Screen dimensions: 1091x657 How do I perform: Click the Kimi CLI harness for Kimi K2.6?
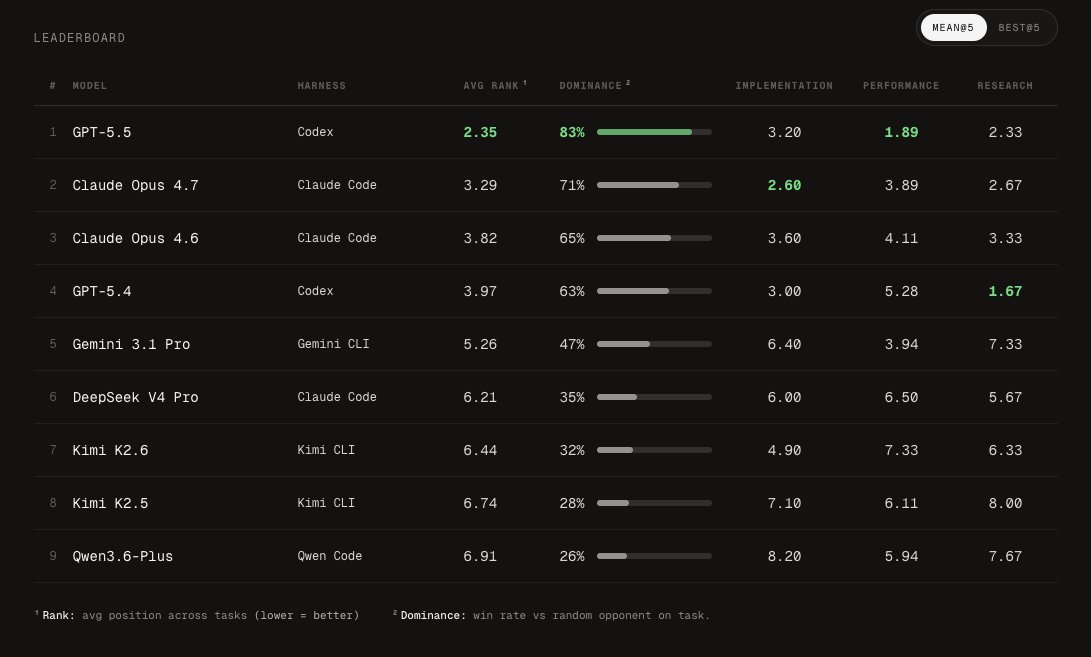(326, 450)
